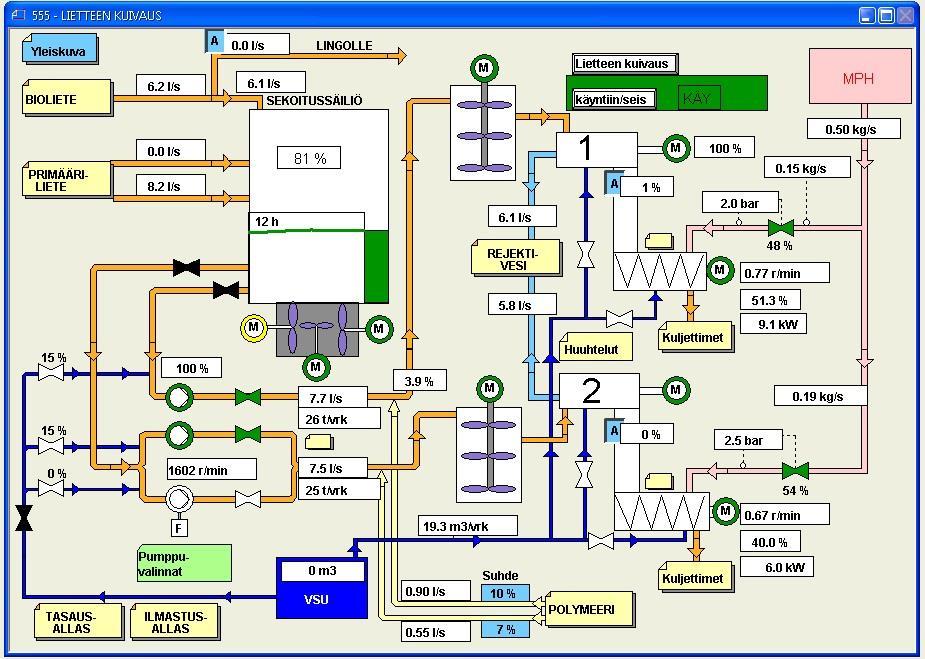Open Pumppuvalinnat pump selections
Viewport: 925px width, 659px height.
184,564
